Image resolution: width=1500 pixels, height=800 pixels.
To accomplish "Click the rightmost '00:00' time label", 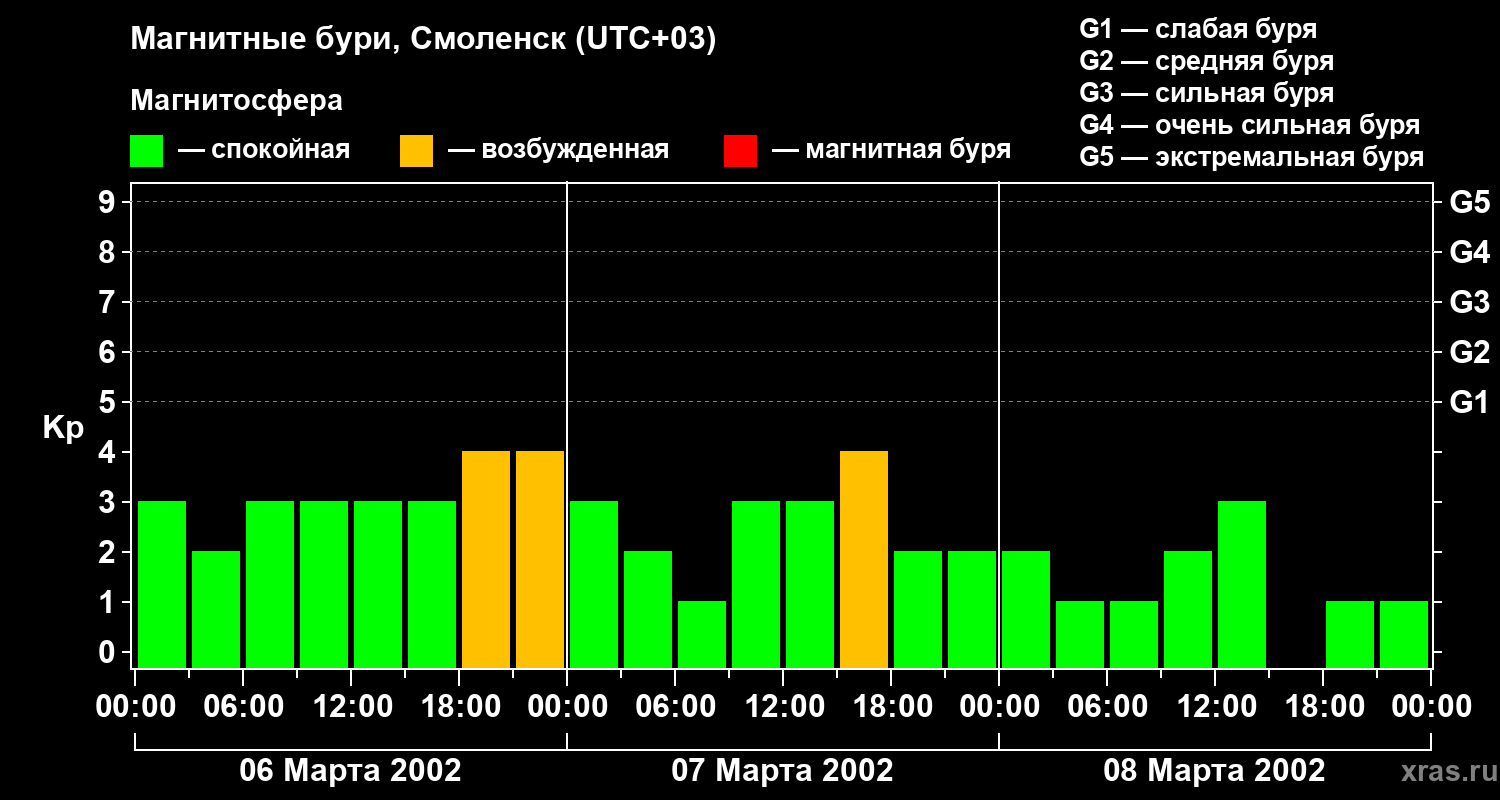I will 1431,707.
